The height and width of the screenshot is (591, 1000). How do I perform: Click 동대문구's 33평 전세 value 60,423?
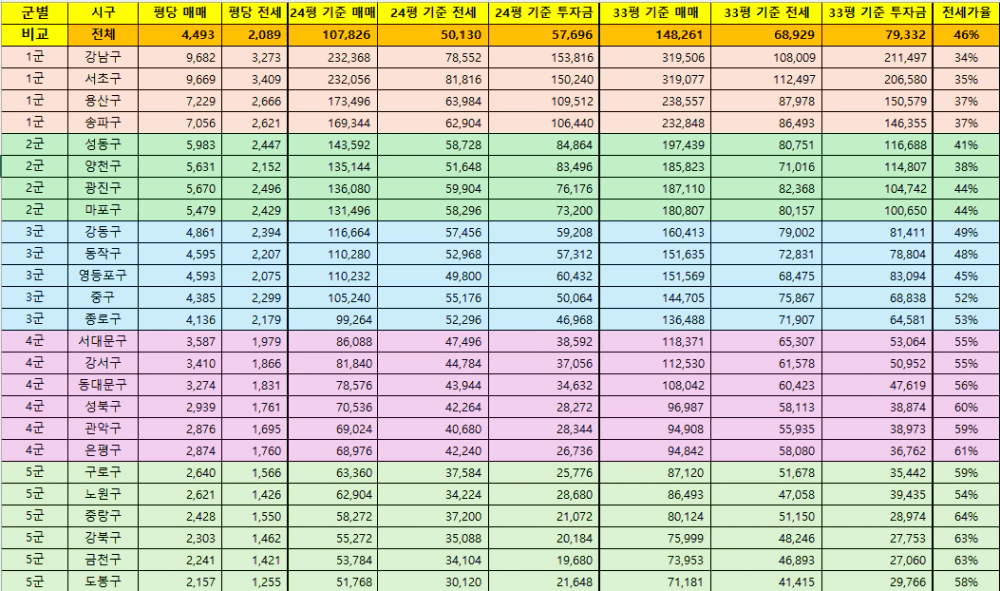click(766, 385)
